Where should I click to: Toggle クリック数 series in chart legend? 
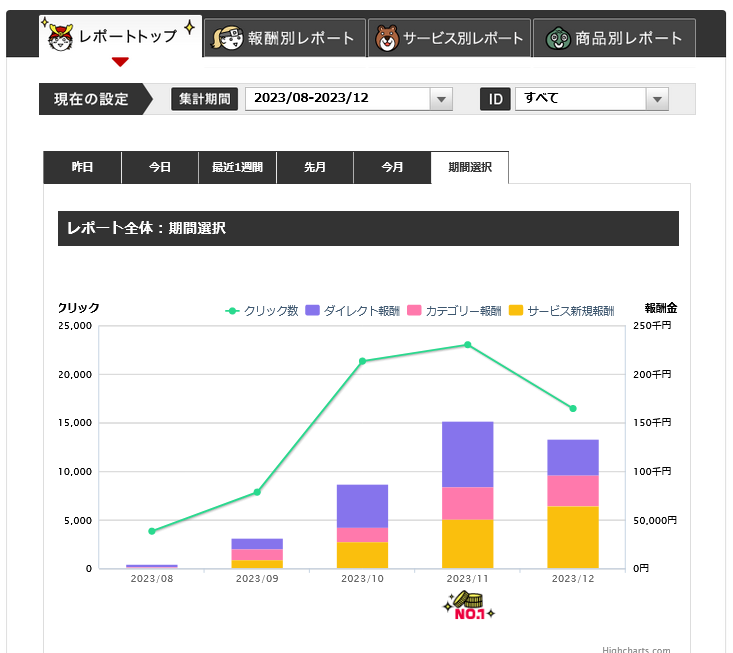[262, 311]
